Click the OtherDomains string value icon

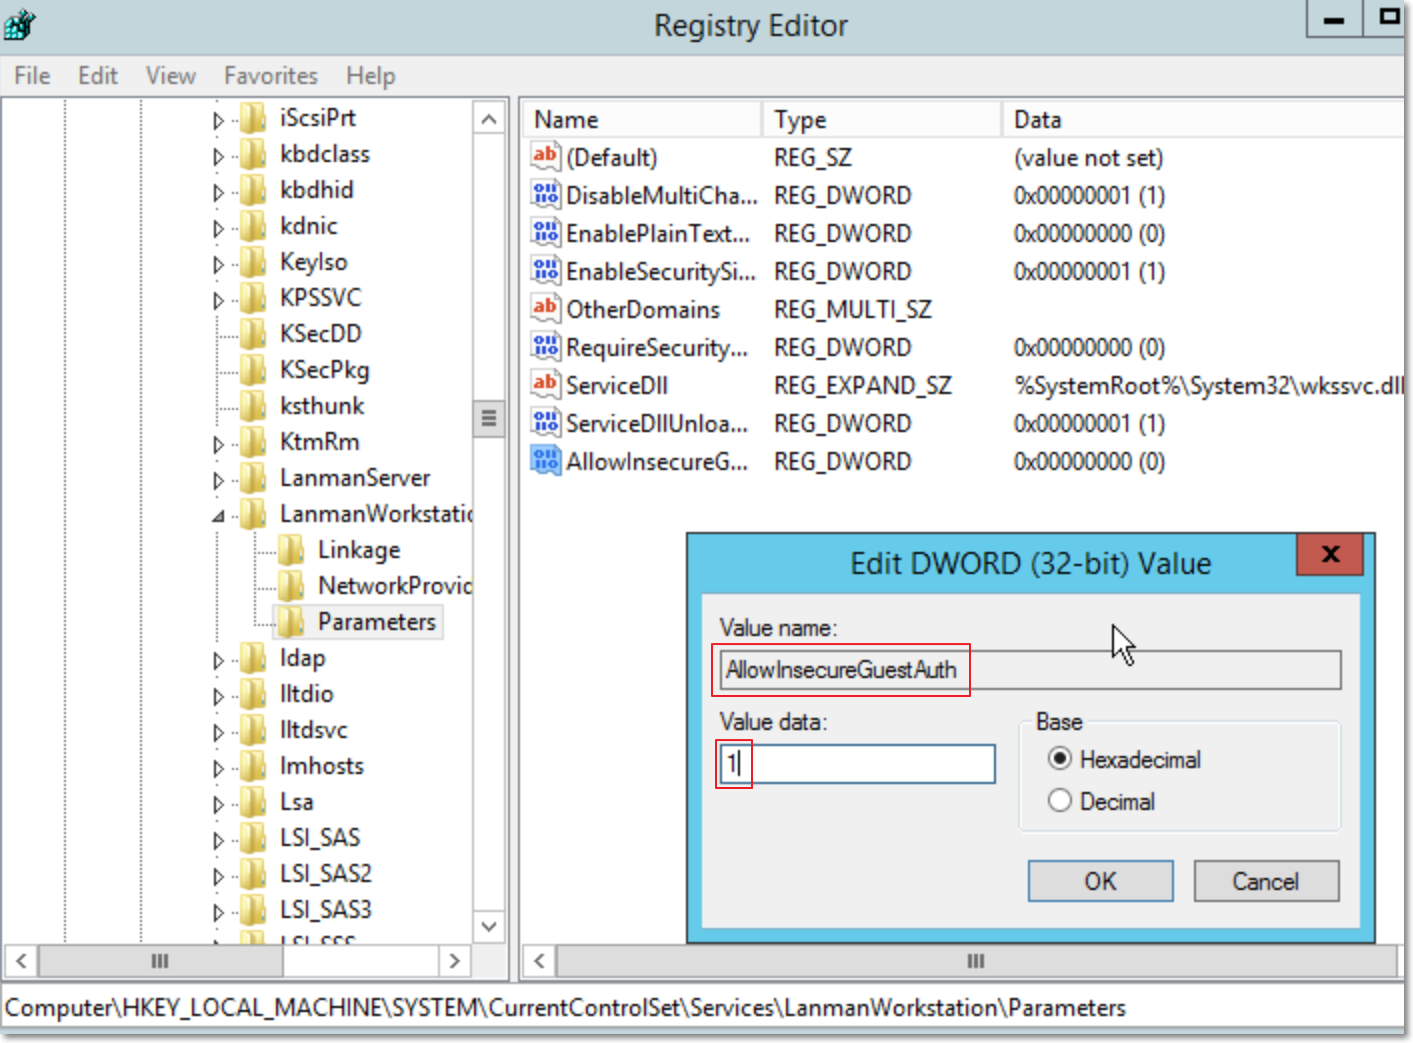tap(545, 309)
